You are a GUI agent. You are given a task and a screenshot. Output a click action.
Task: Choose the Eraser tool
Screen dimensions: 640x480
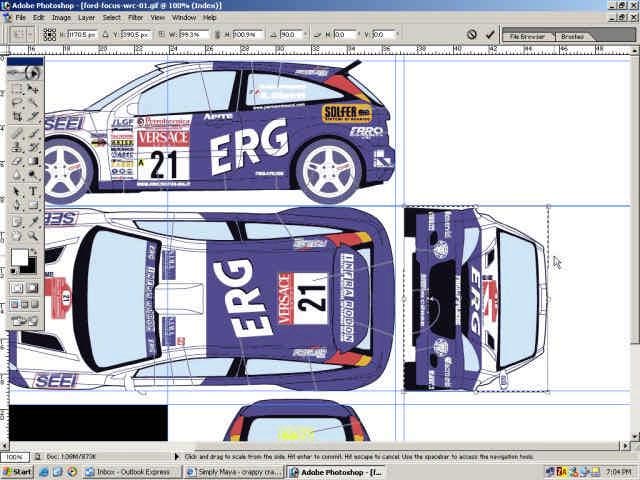(17, 161)
